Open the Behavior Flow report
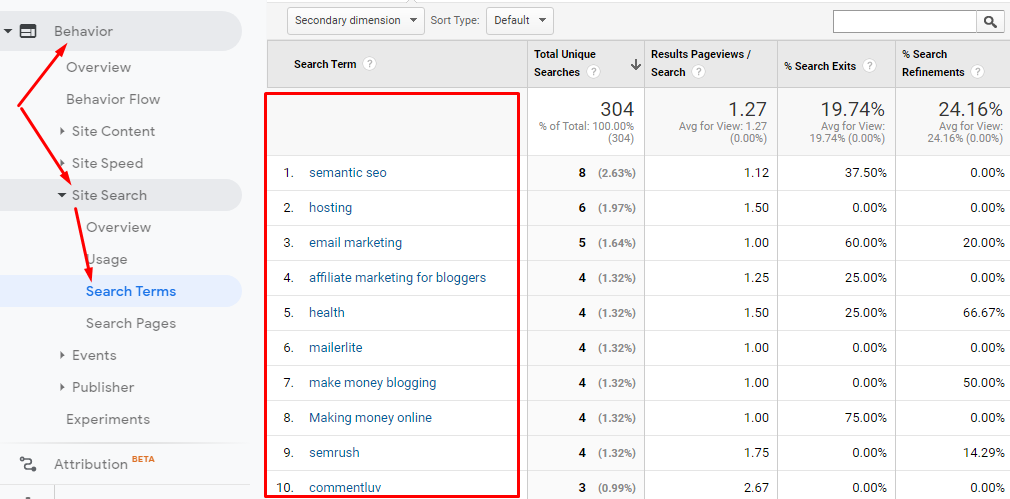 coord(113,99)
